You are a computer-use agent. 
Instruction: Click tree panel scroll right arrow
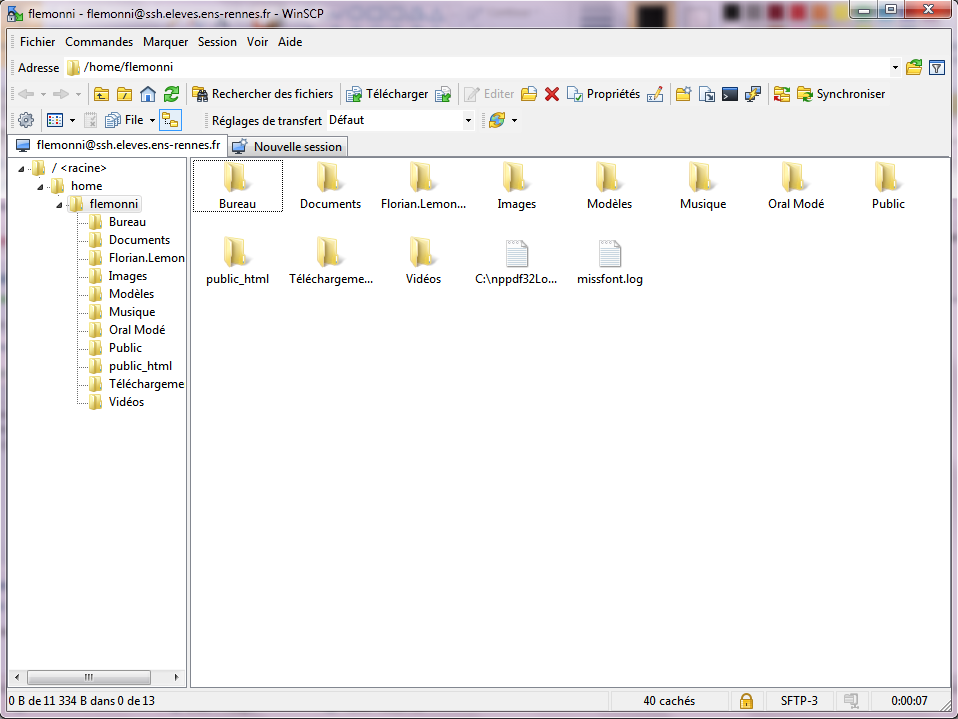tap(177, 677)
